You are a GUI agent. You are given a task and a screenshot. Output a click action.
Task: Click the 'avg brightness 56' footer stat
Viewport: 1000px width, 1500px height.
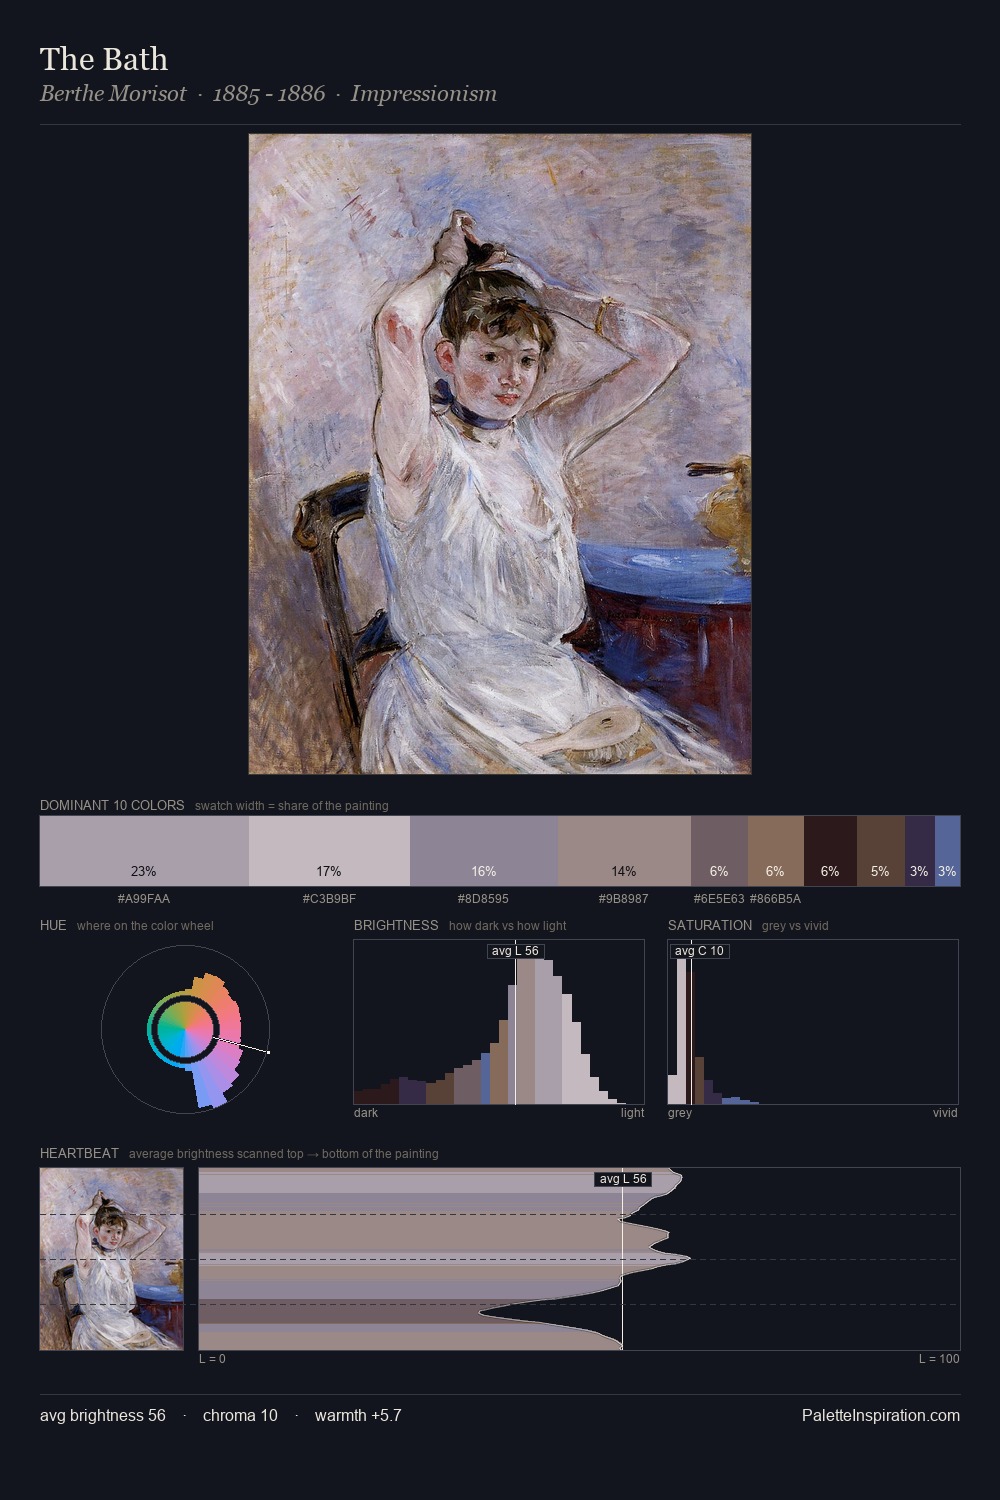[x=103, y=1415]
